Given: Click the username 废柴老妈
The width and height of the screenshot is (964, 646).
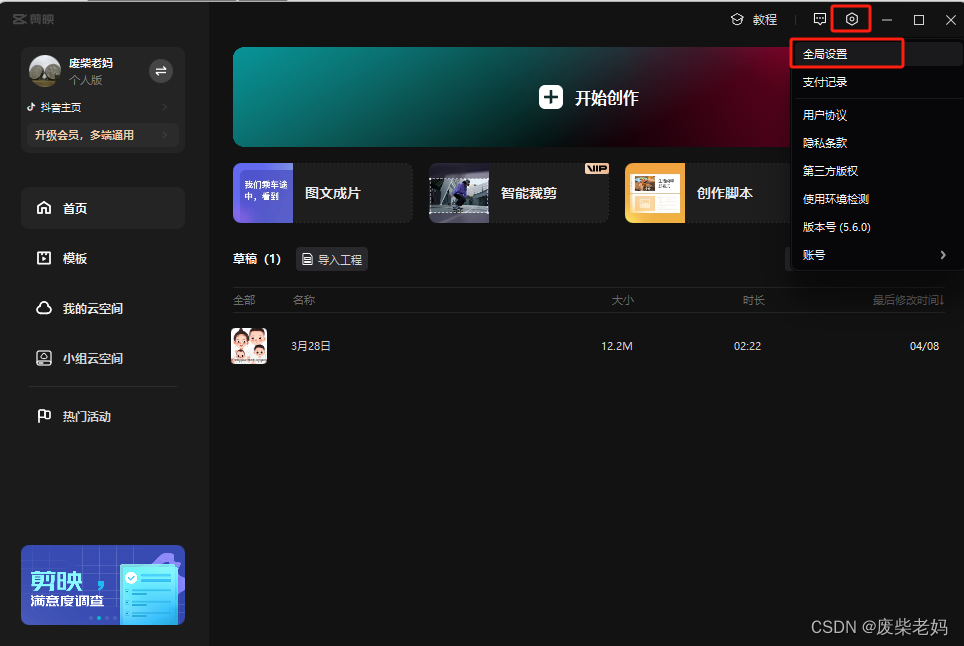Looking at the screenshot, I should [91, 63].
